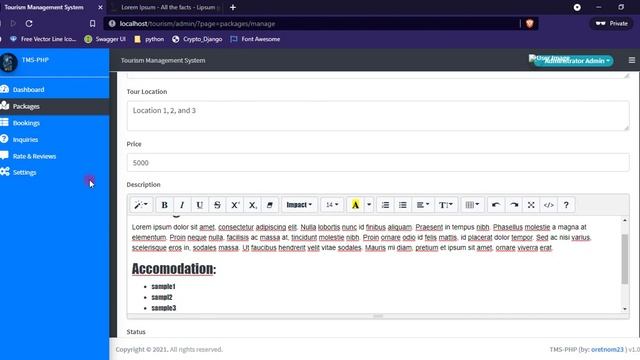
Task: Click the Price input field
Action: tap(378, 162)
